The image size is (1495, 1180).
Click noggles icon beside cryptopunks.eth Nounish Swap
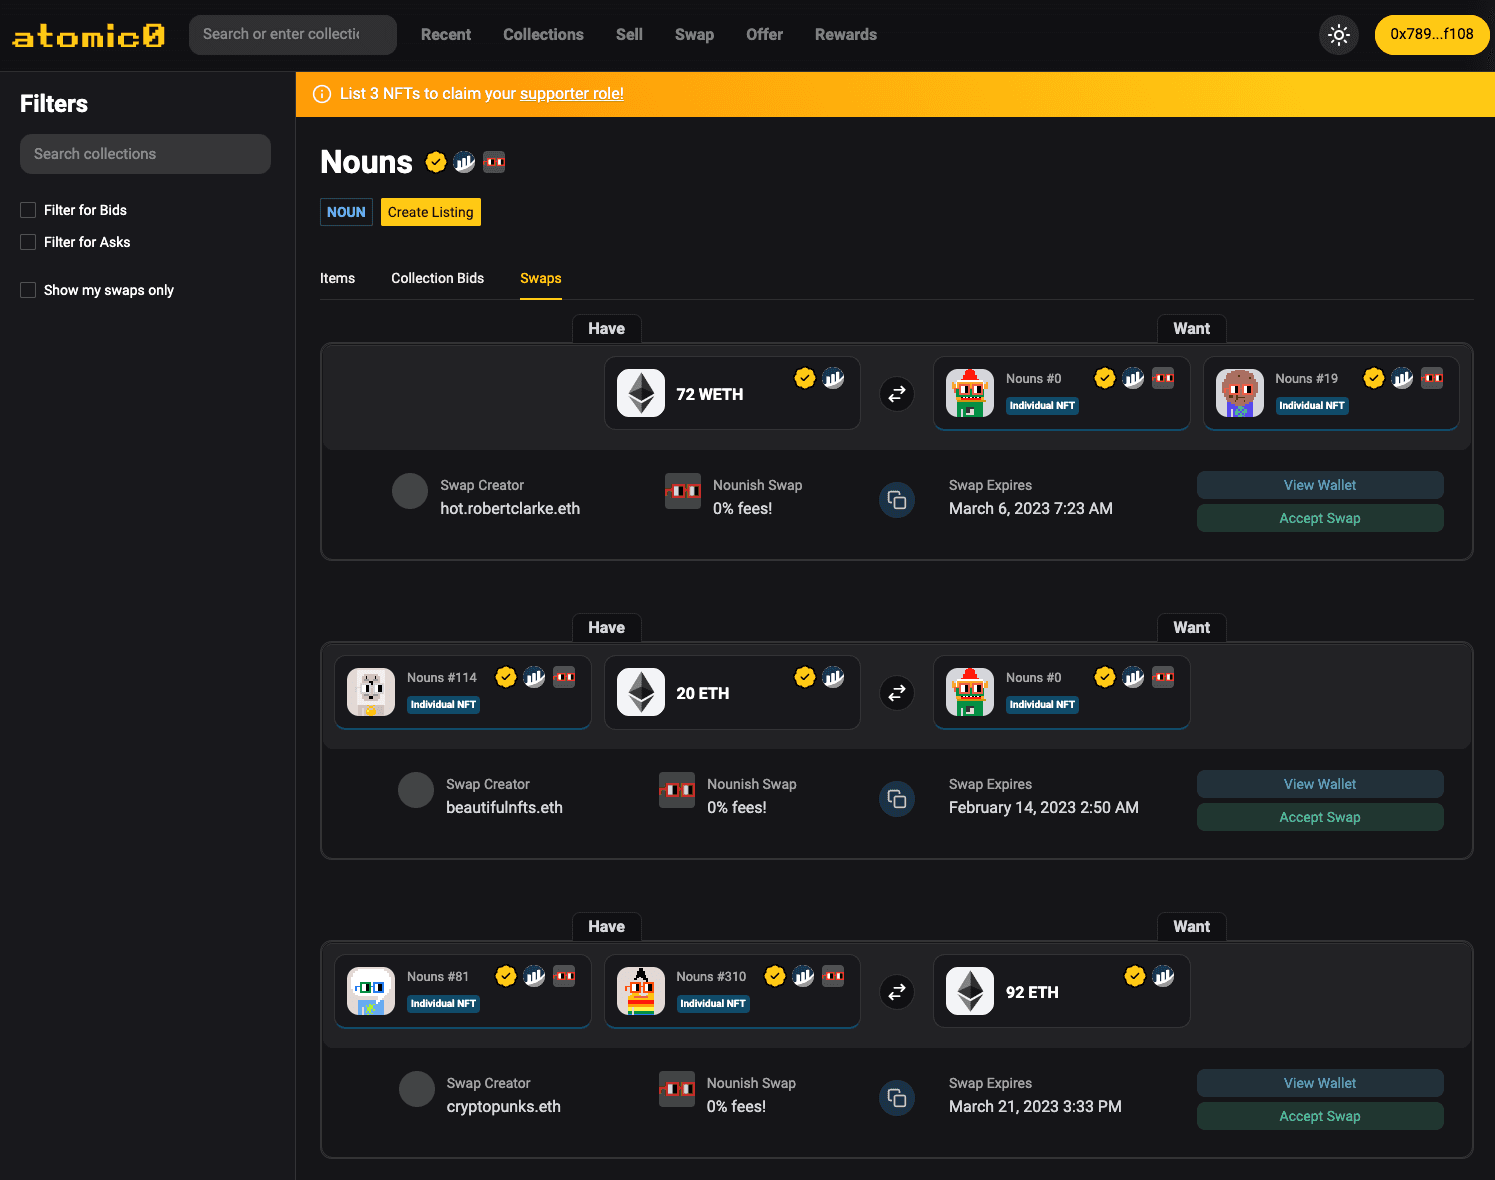tap(677, 1089)
